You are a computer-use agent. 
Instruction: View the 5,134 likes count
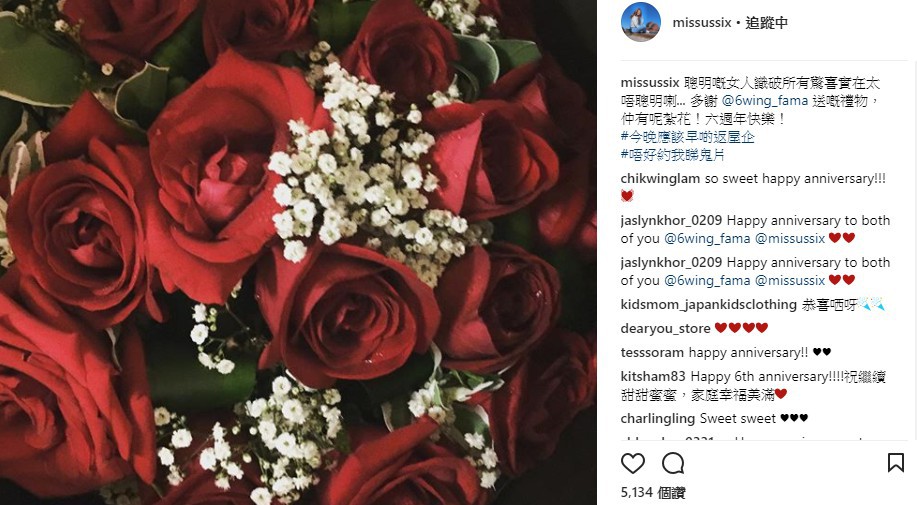point(653,493)
